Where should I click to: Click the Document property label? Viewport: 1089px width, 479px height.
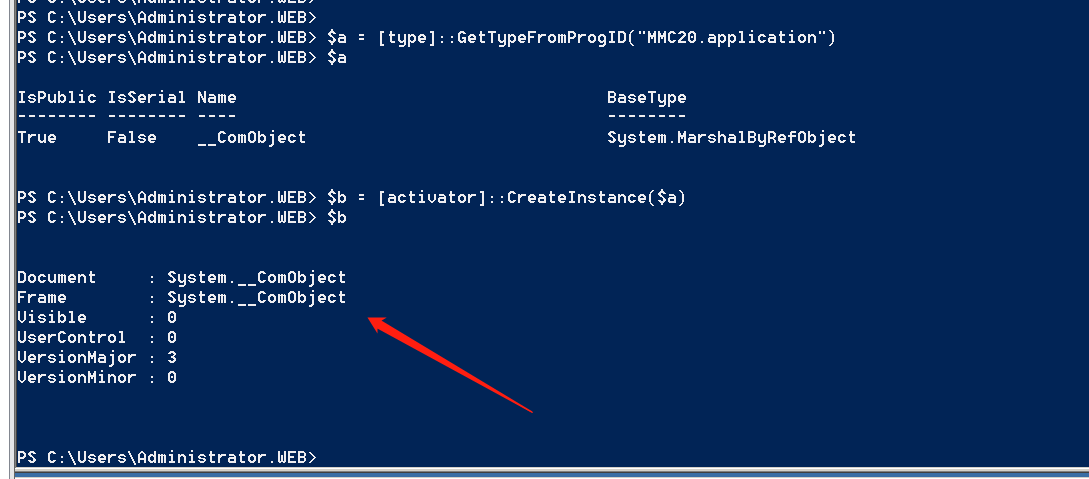click(x=57, y=278)
